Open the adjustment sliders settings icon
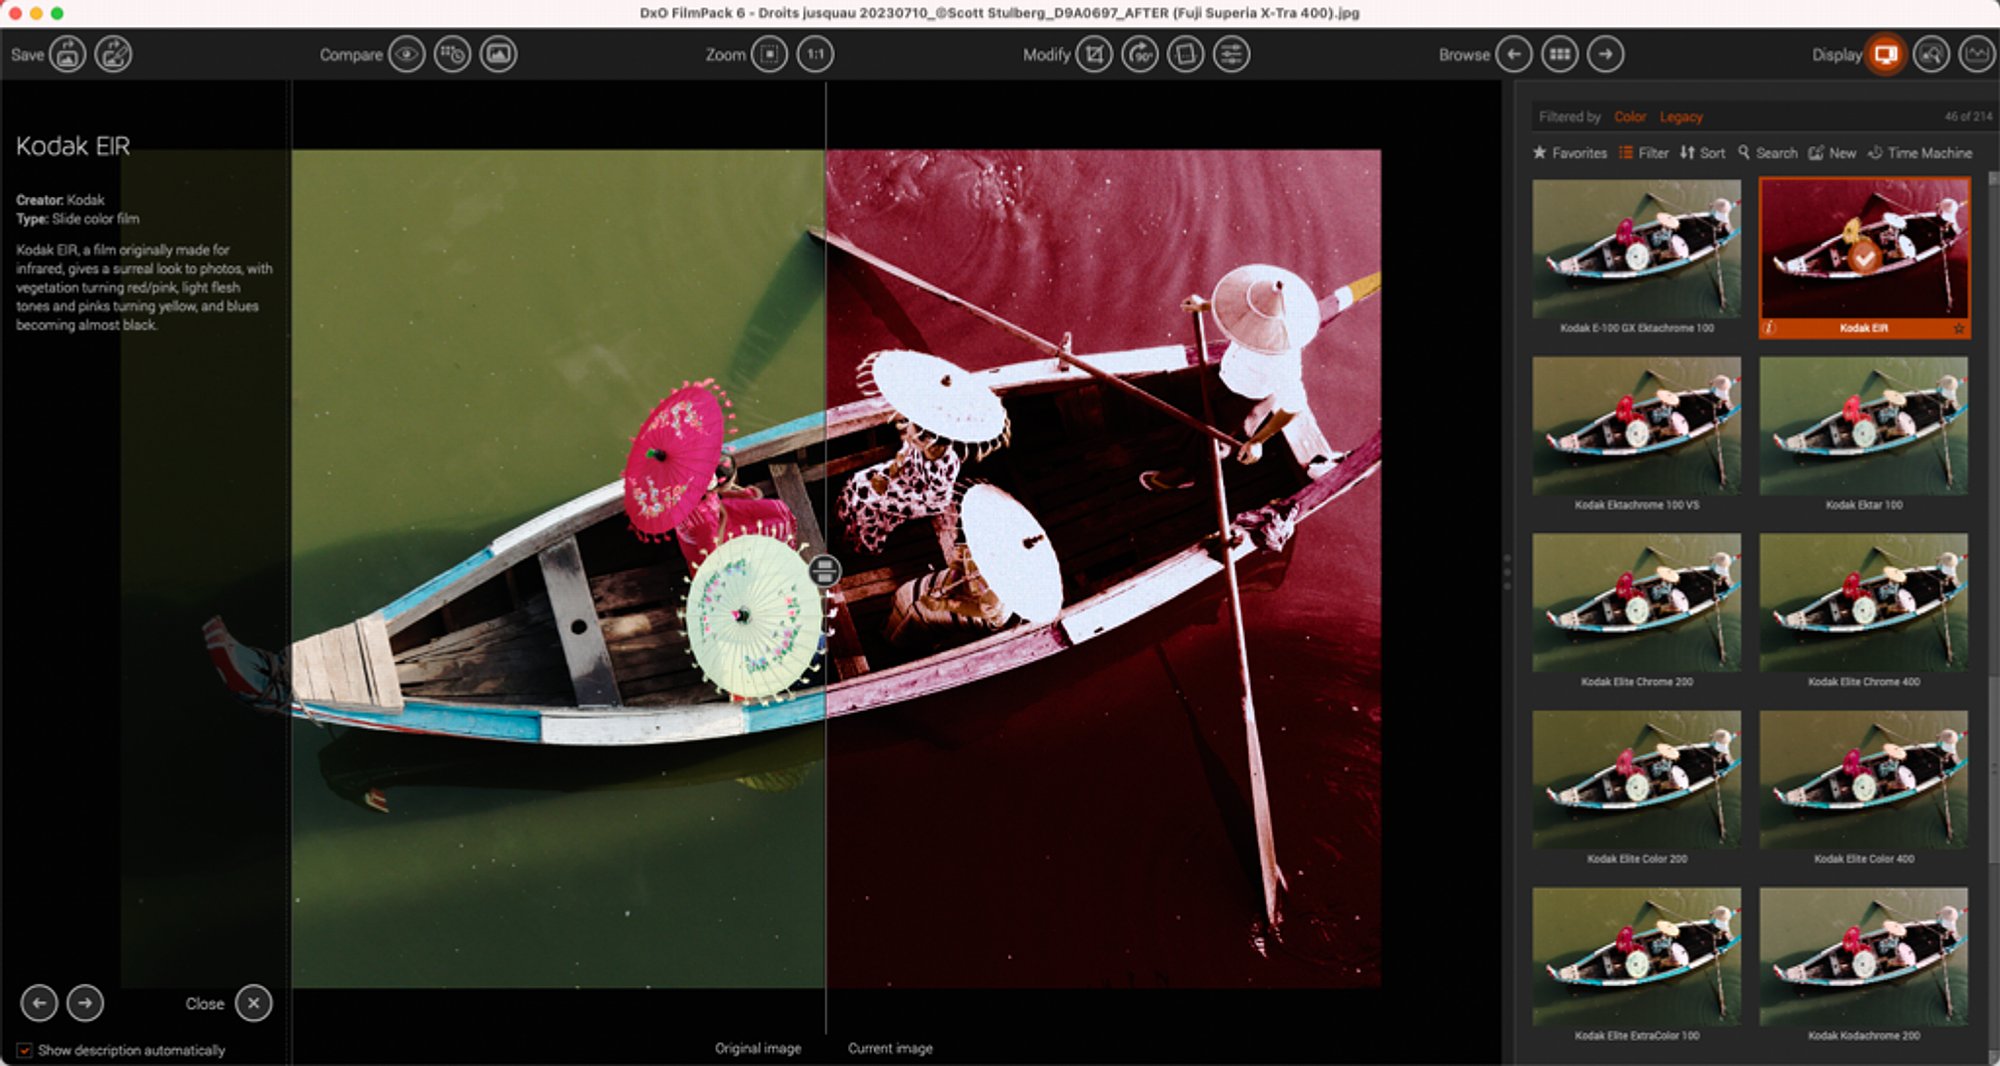This screenshot has width=2000, height=1066. (x=1232, y=54)
